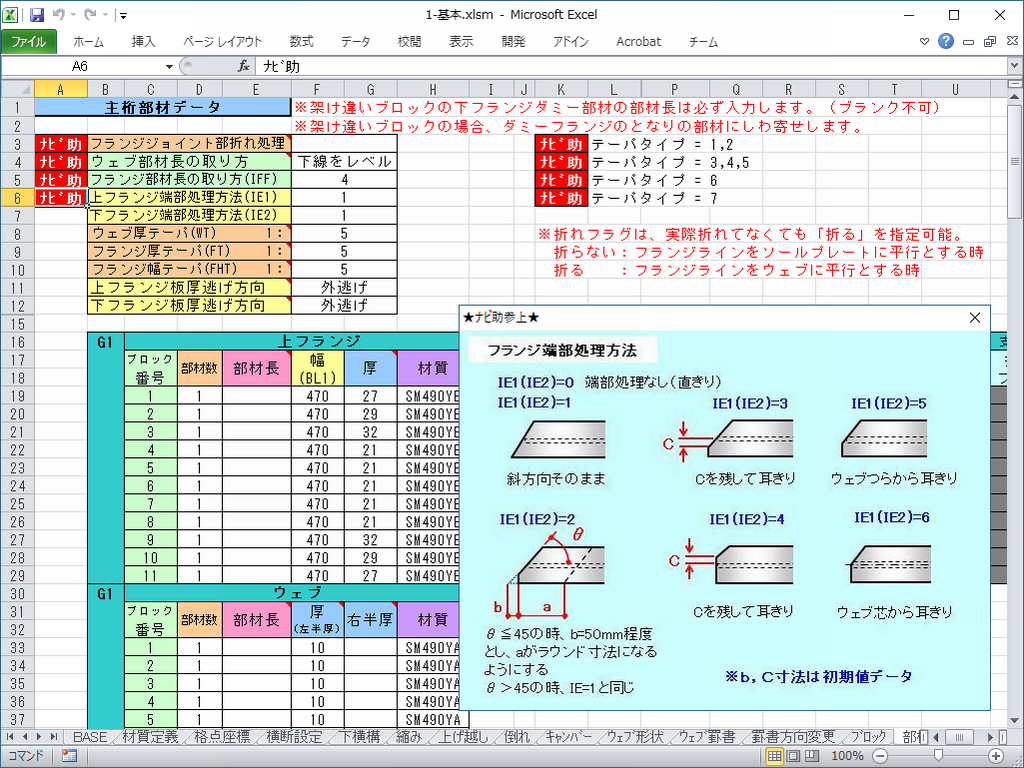This screenshot has height=768, width=1024.
Task: Open the Name Box dropdown arrow
Action: click(166, 66)
